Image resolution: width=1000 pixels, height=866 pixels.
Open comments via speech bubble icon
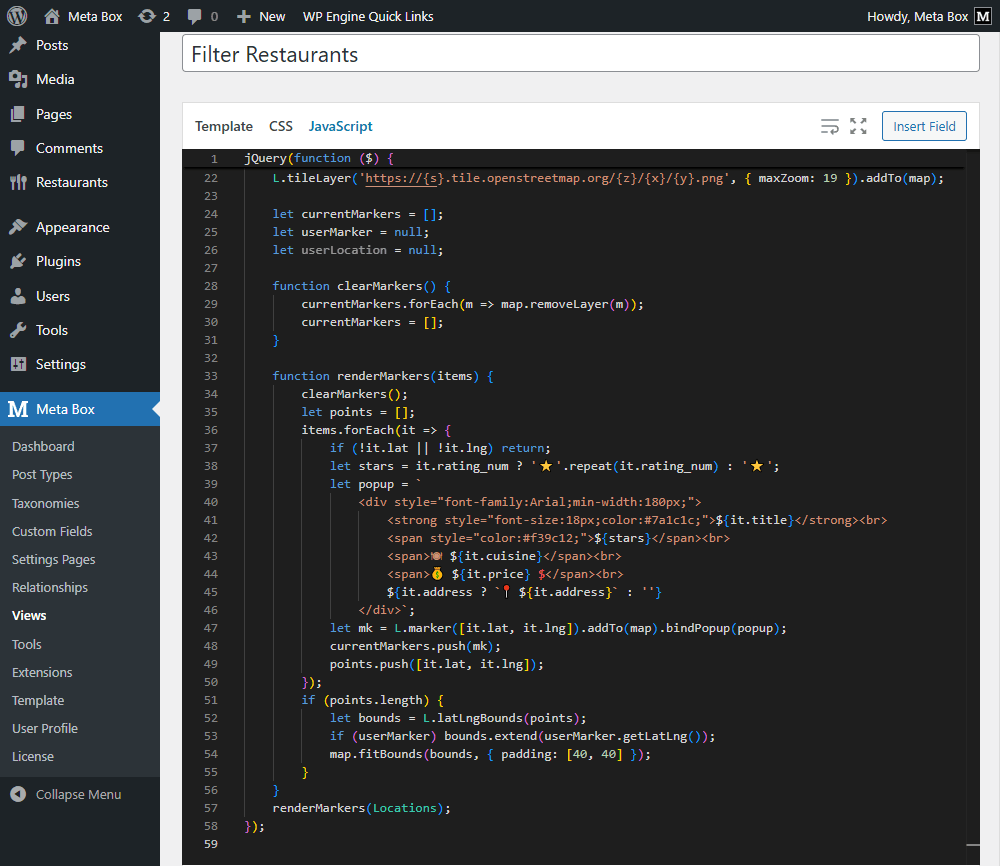196,15
